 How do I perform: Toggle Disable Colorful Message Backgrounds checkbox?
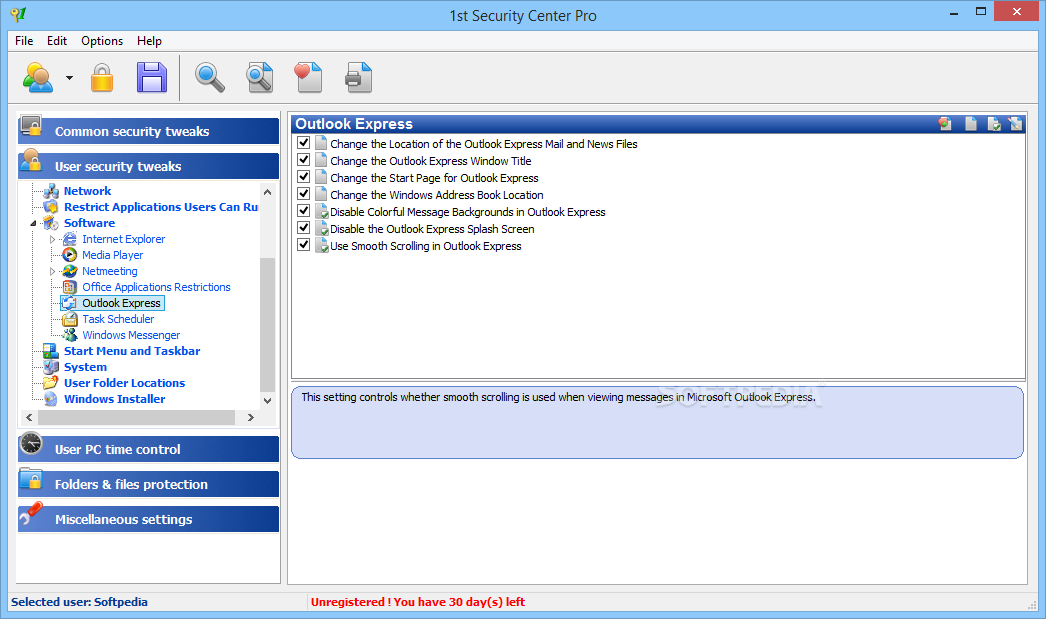[x=304, y=211]
